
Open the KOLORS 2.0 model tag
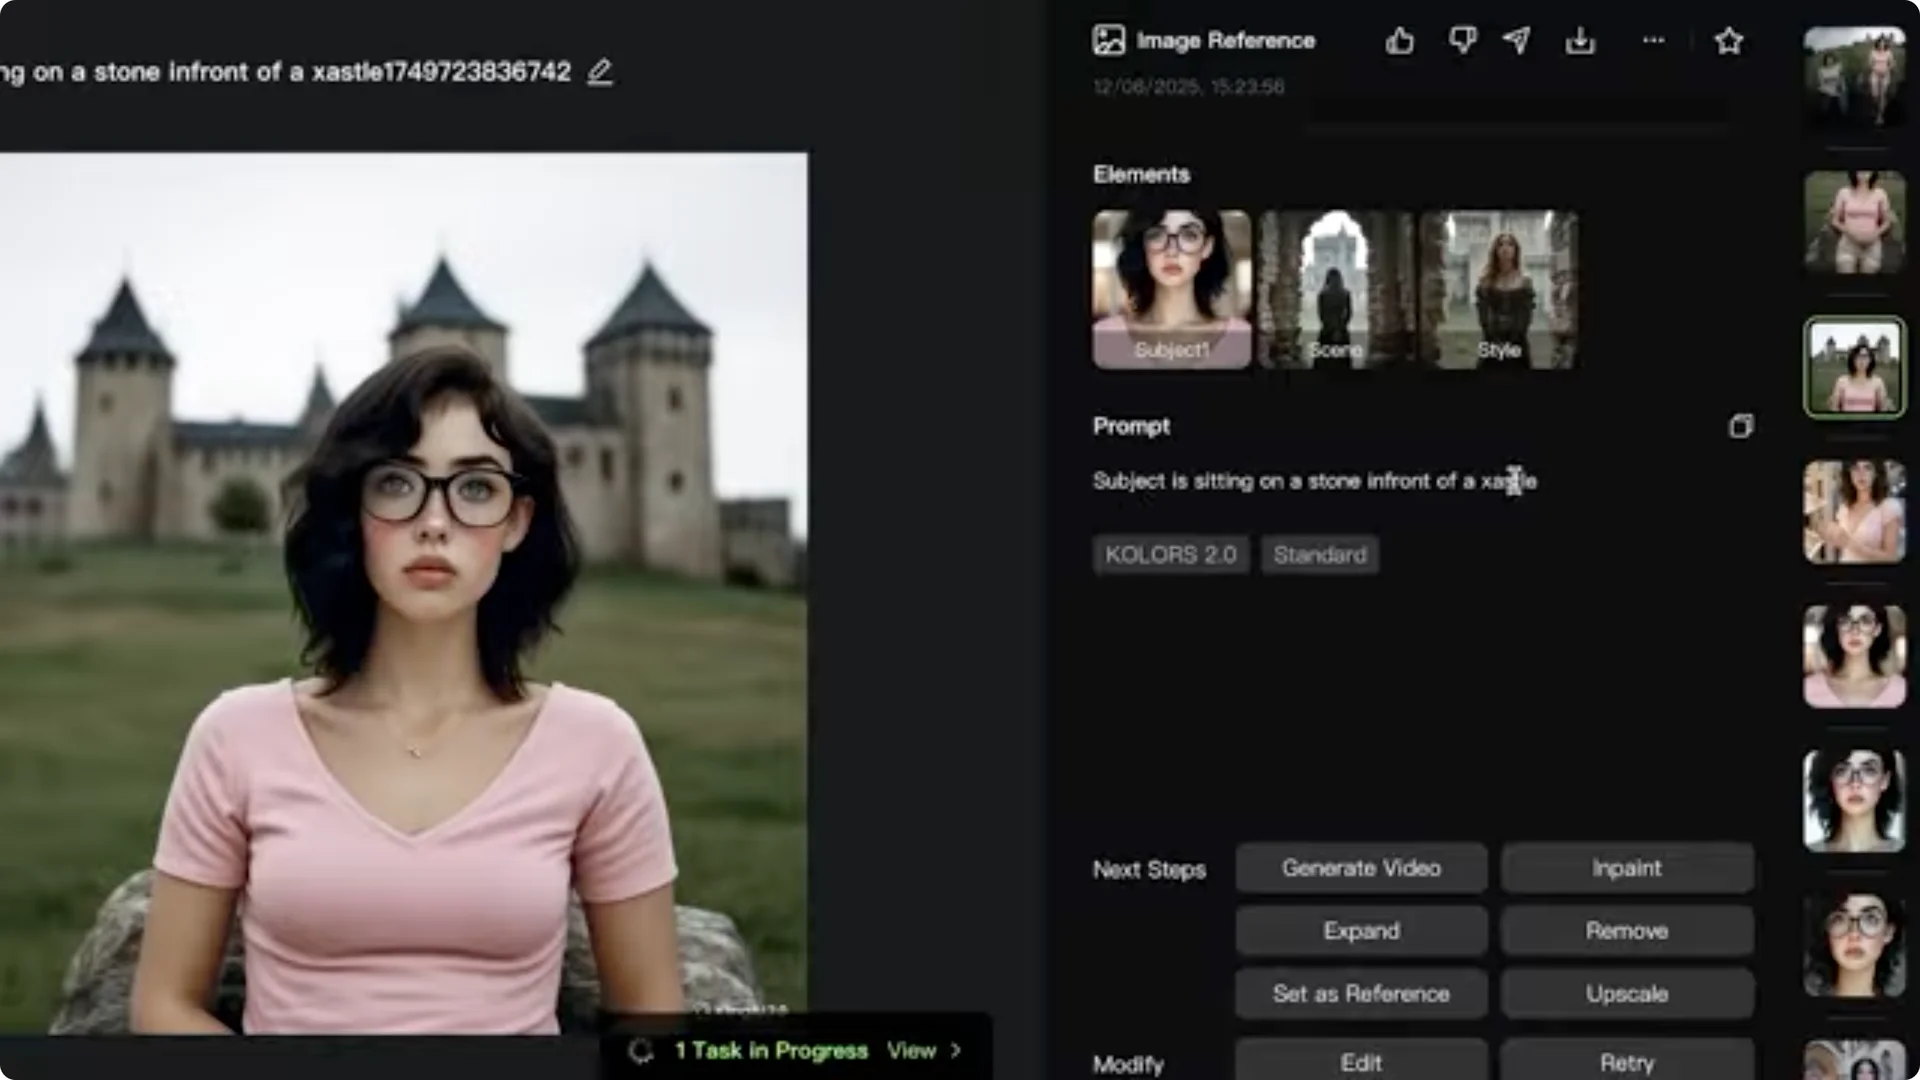[x=1170, y=554]
